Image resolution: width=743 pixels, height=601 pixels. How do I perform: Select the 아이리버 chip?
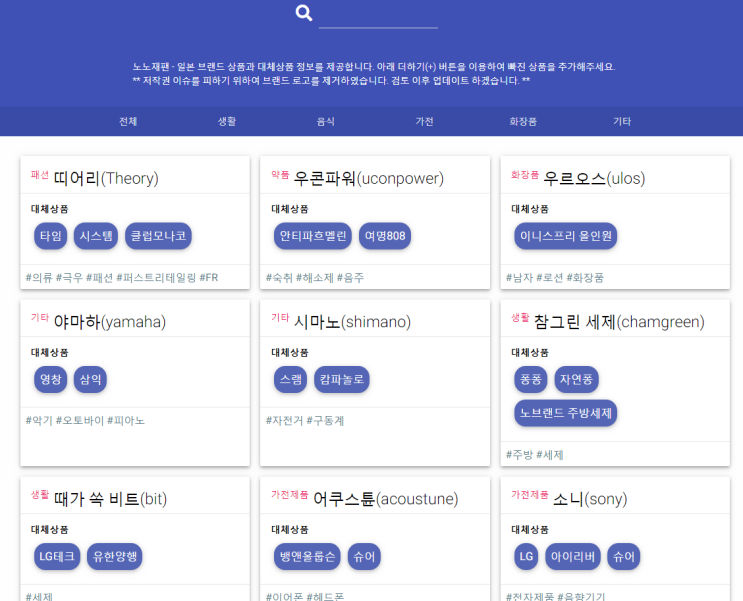tap(573, 556)
